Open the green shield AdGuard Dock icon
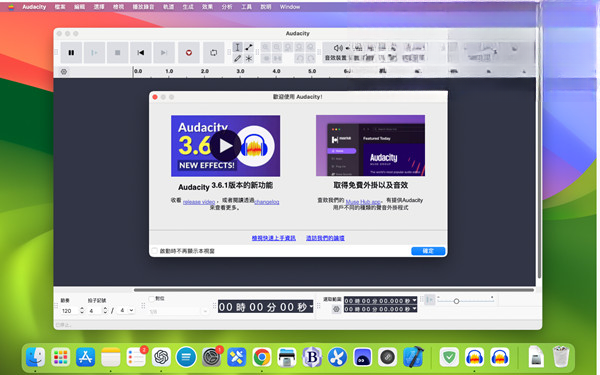 tap(449, 357)
